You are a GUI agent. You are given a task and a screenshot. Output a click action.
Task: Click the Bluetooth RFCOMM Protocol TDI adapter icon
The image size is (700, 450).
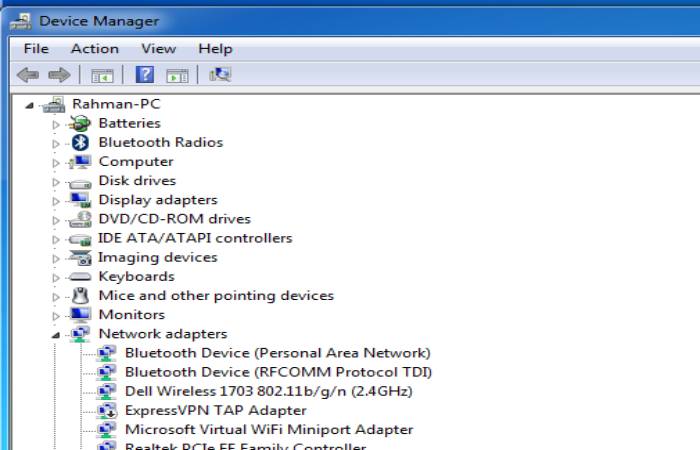pos(107,372)
